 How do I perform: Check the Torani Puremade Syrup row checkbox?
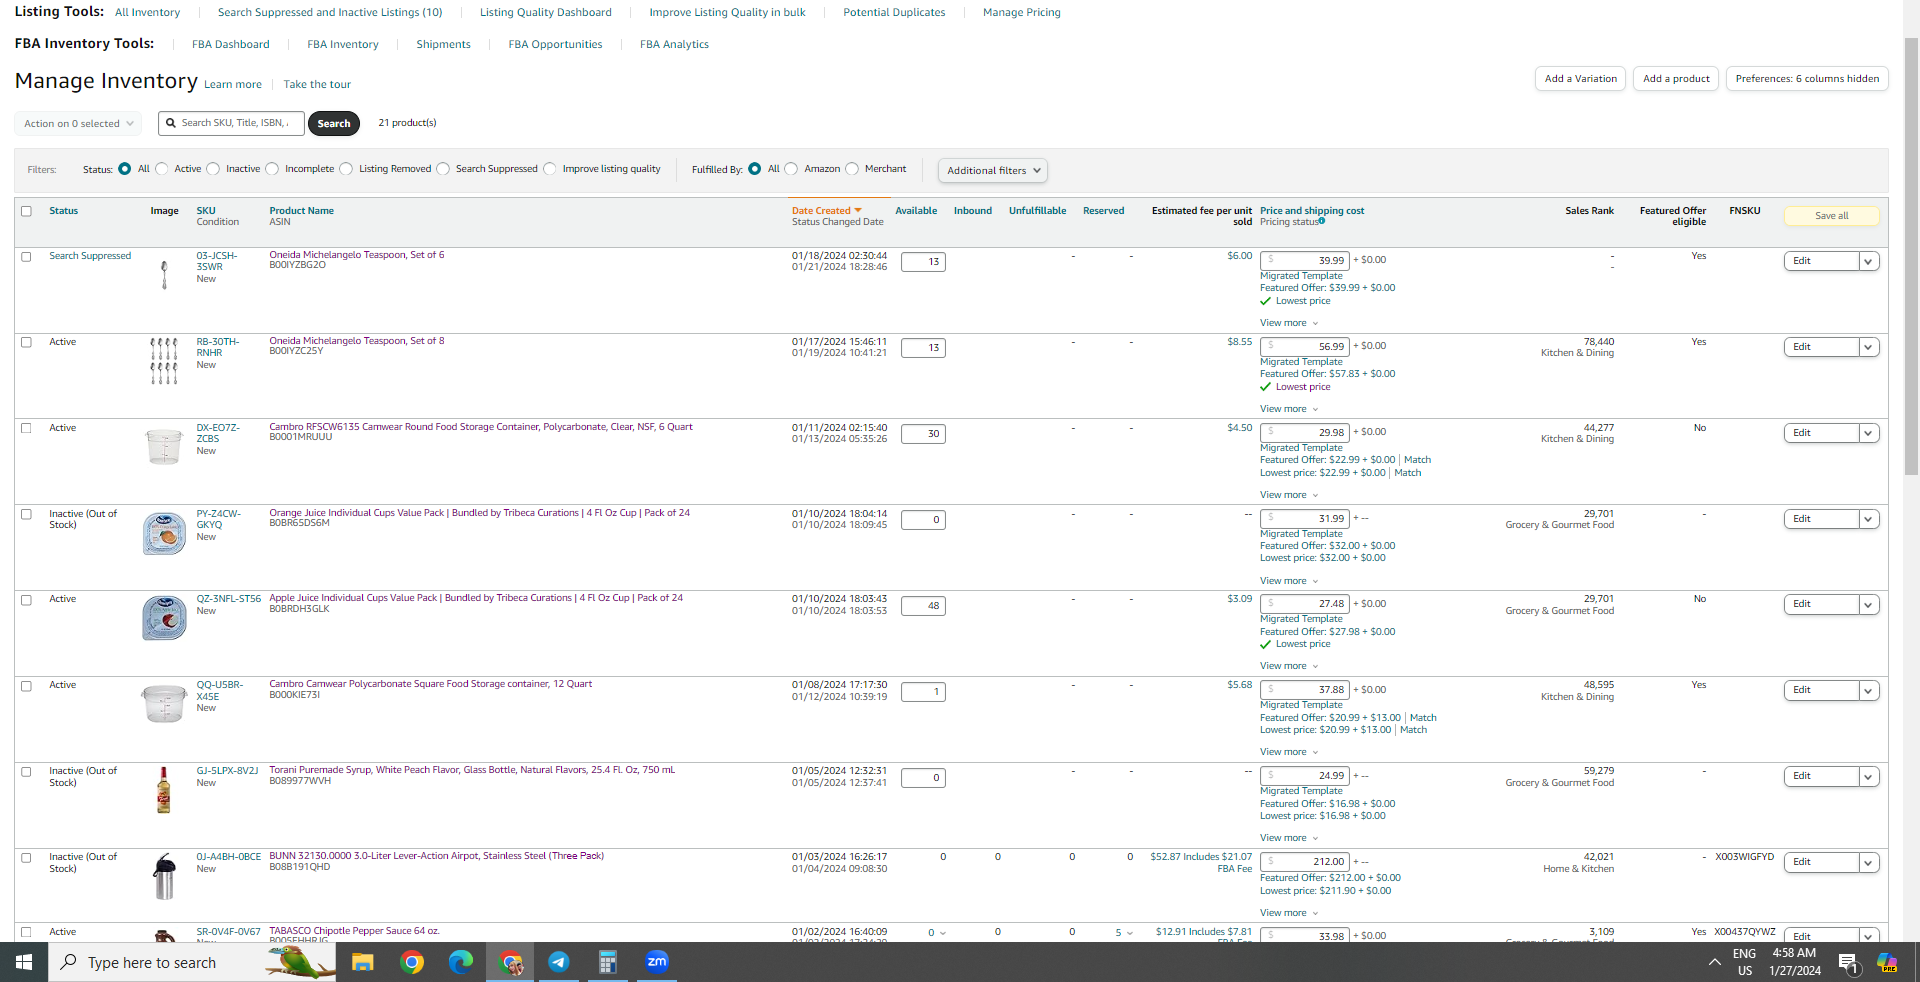pyautogui.click(x=27, y=773)
